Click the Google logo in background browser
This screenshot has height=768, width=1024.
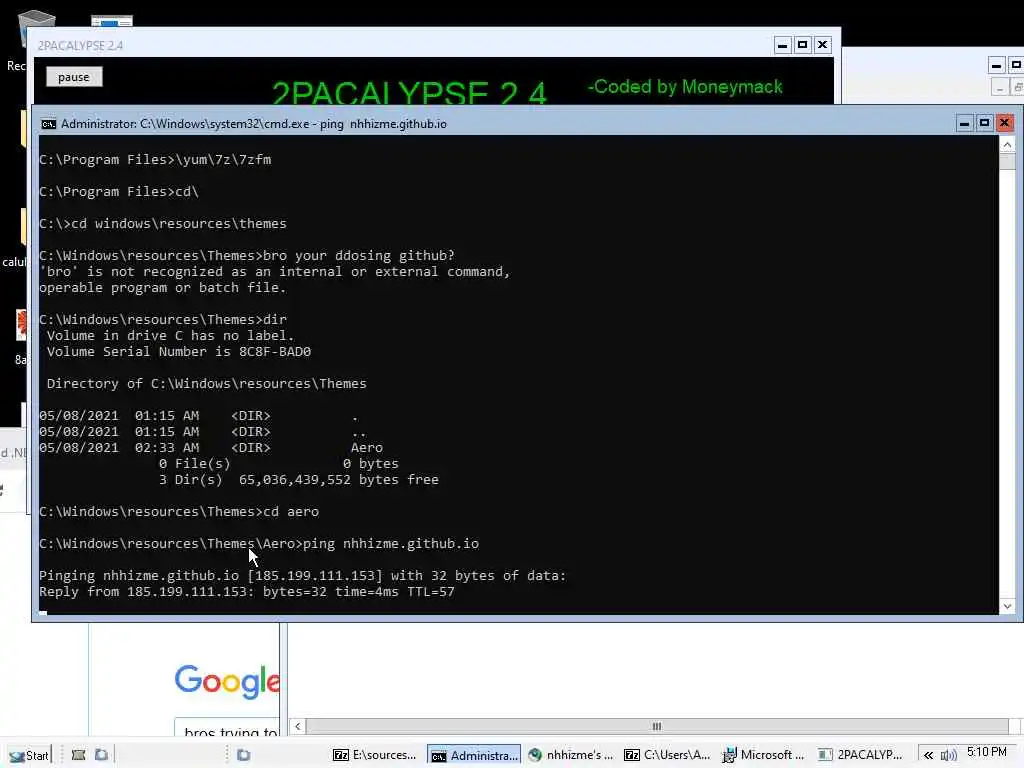coord(227,682)
